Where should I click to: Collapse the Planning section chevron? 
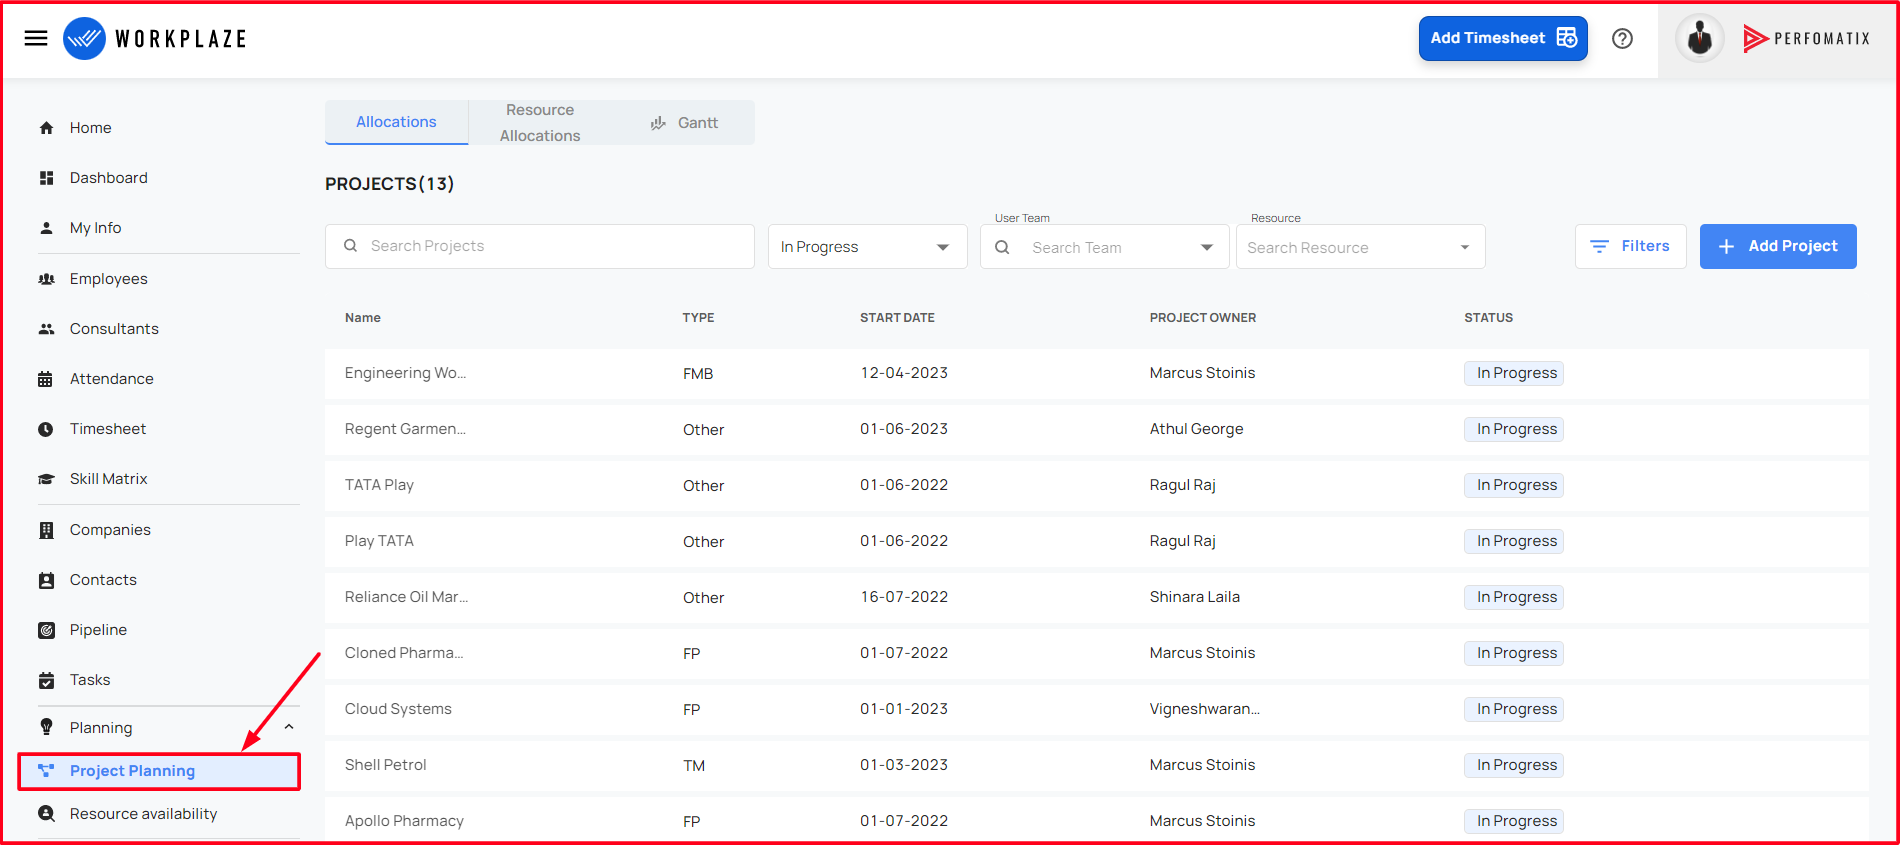pyautogui.click(x=289, y=727)
